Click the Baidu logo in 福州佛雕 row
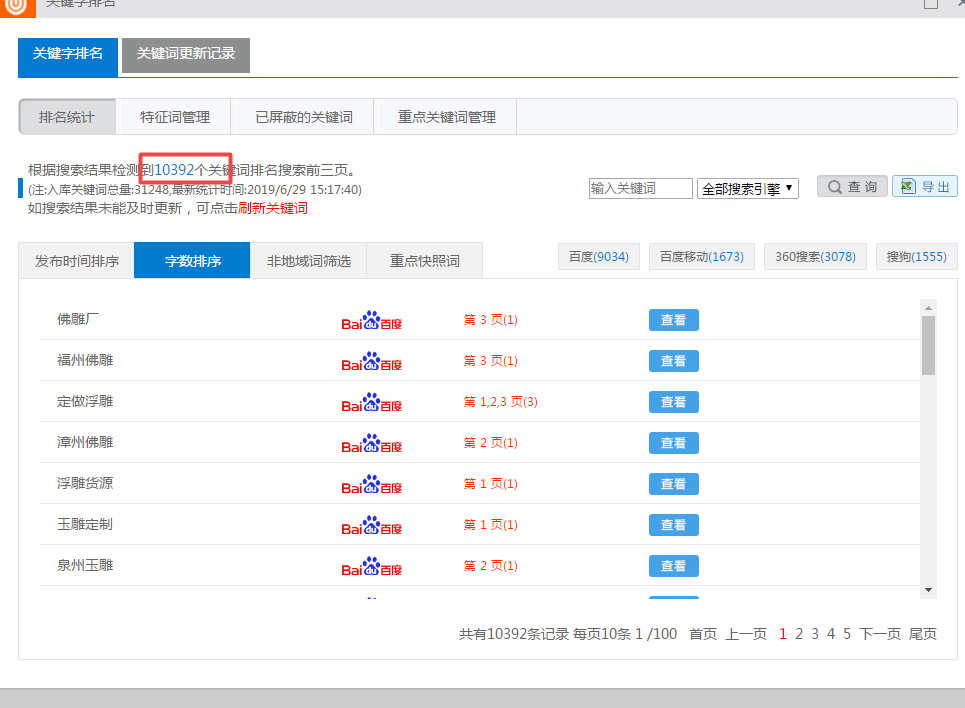The width and height of the screenshot is (965, 708). (372, 361)
